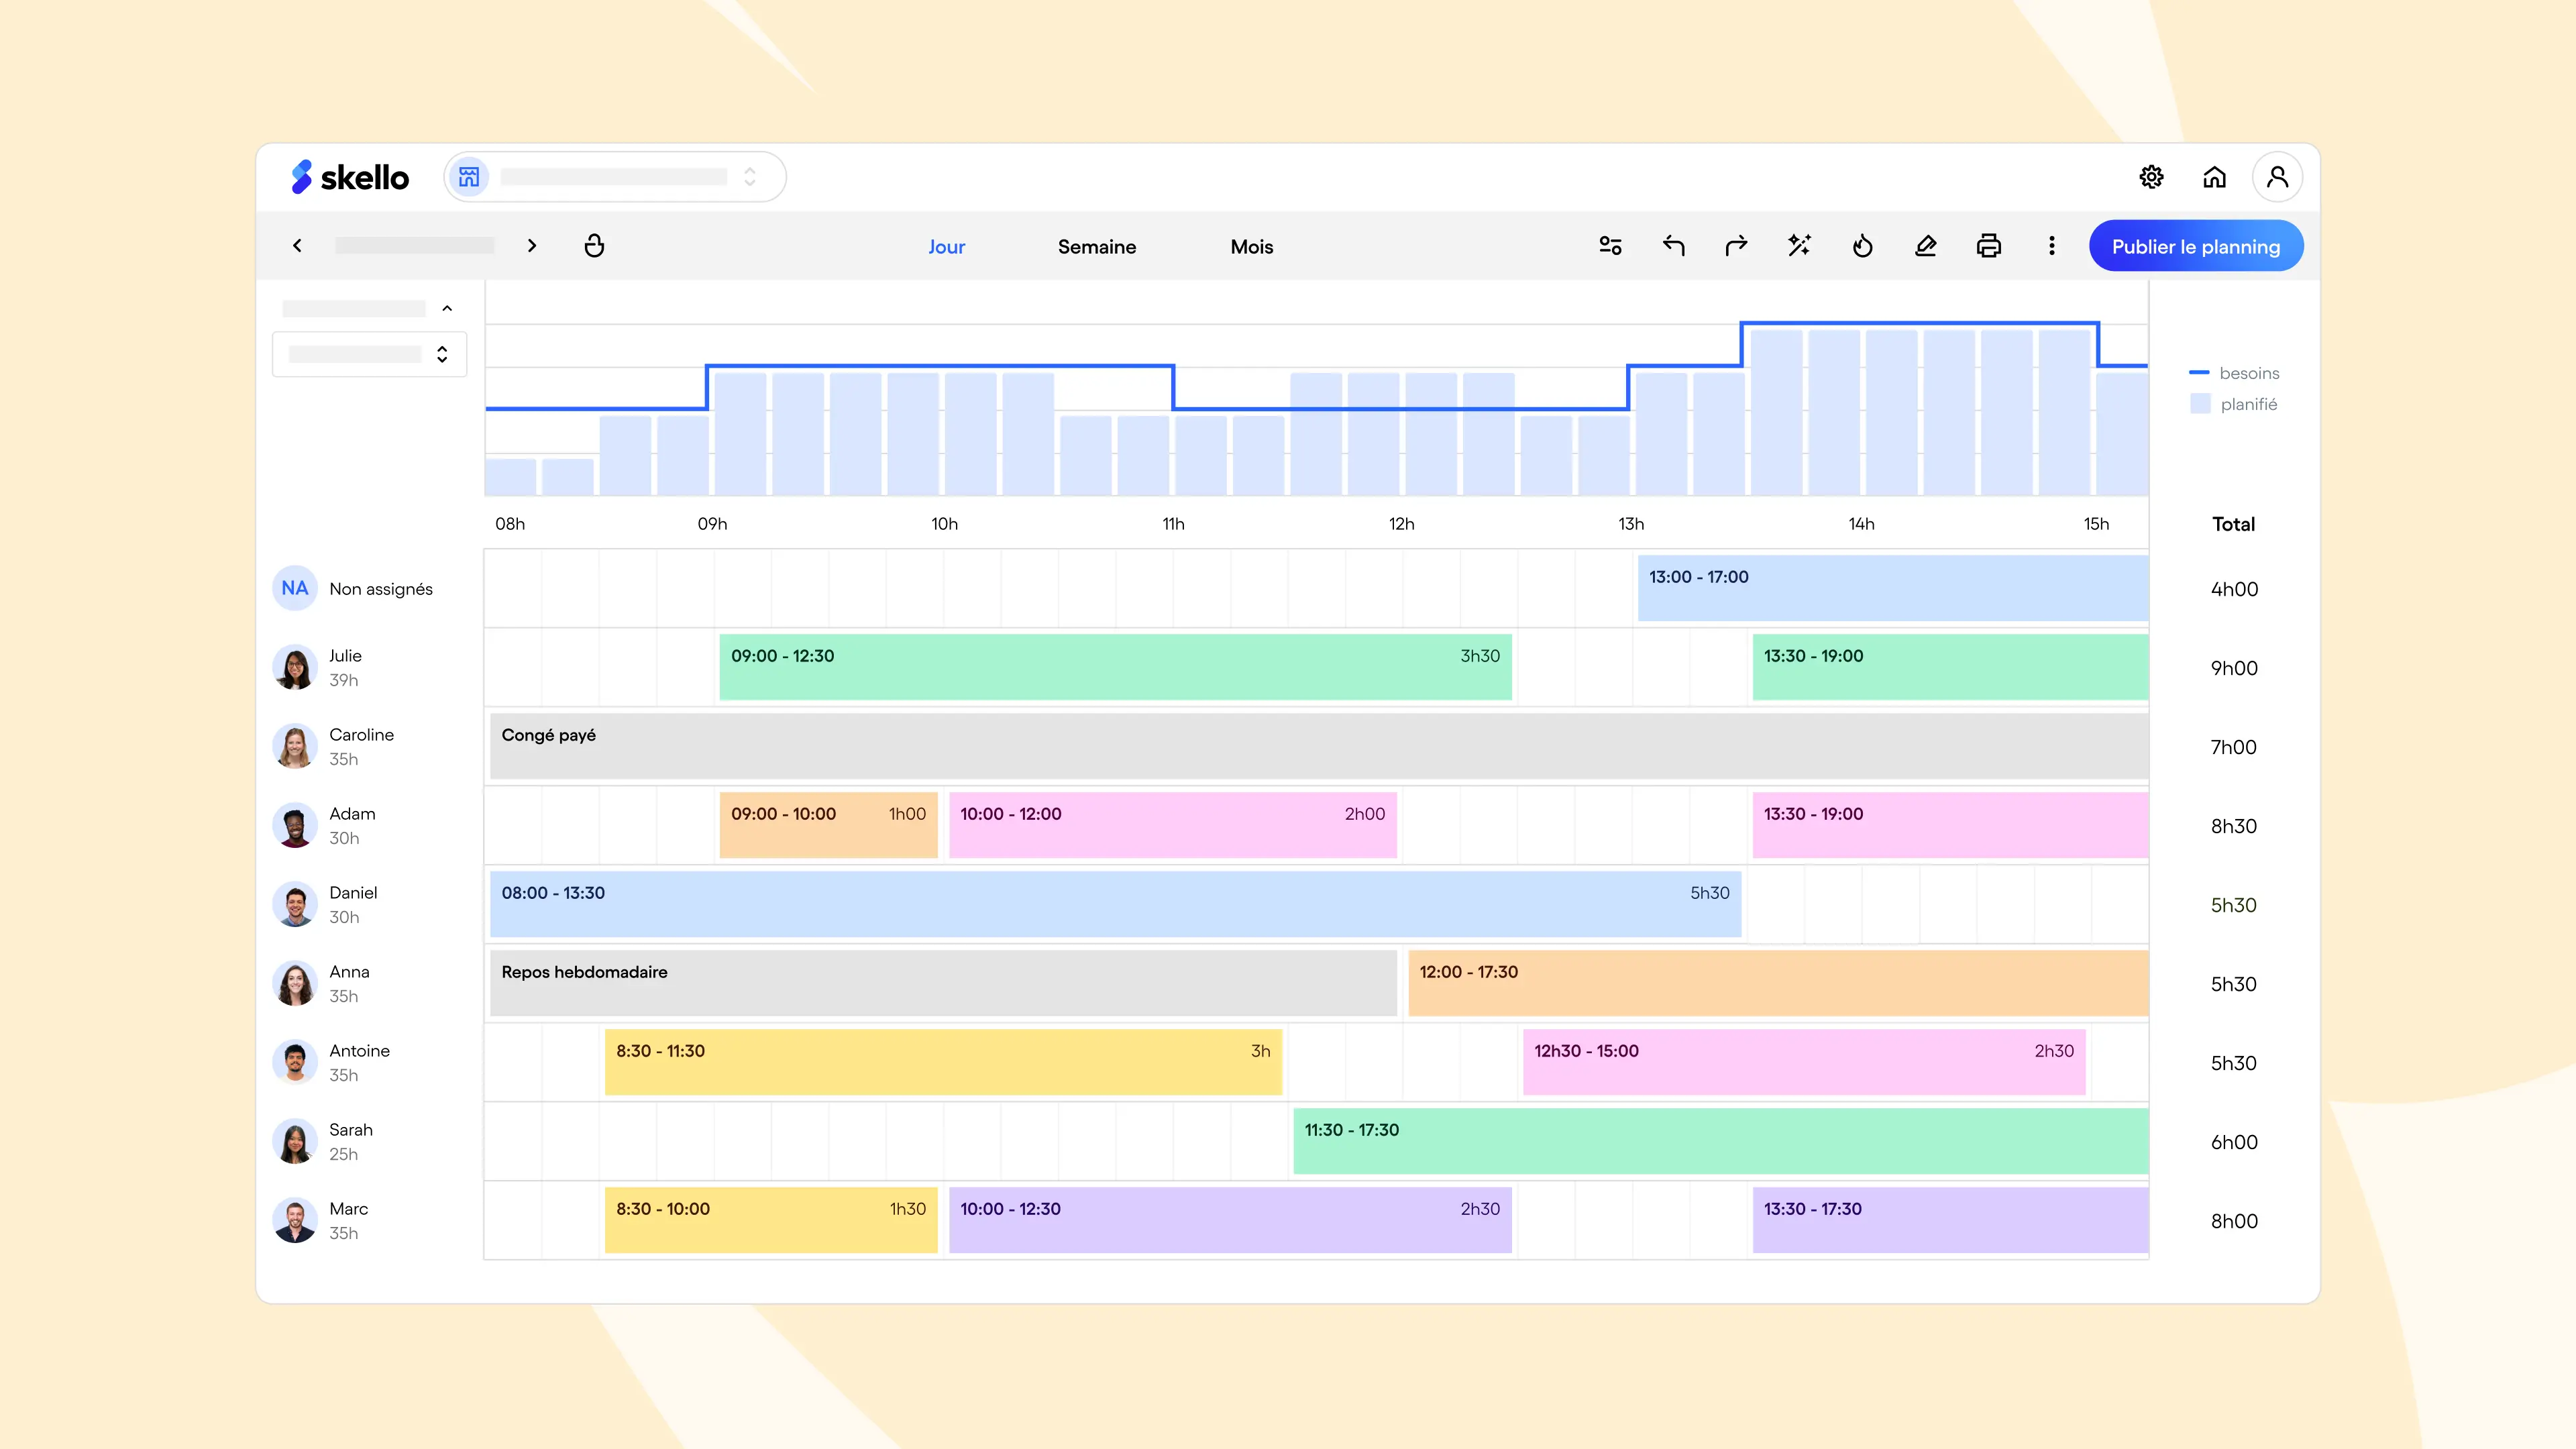Click Publier le planning button

pyautogui.click(x=2195, y=247)
